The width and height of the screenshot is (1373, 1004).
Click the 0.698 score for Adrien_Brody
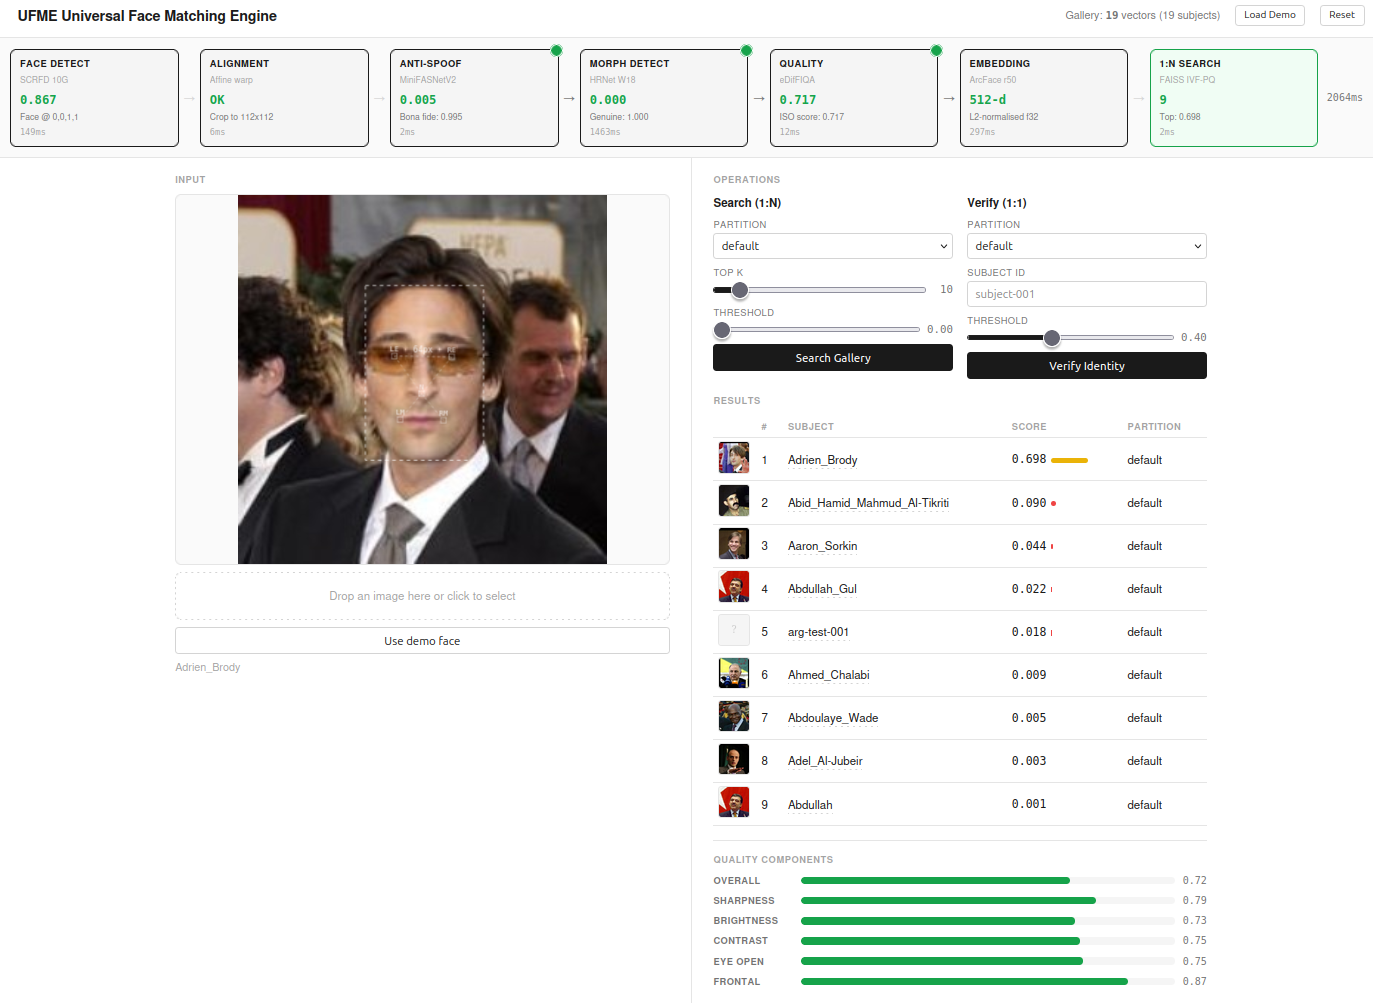(x=1028, y=459)
